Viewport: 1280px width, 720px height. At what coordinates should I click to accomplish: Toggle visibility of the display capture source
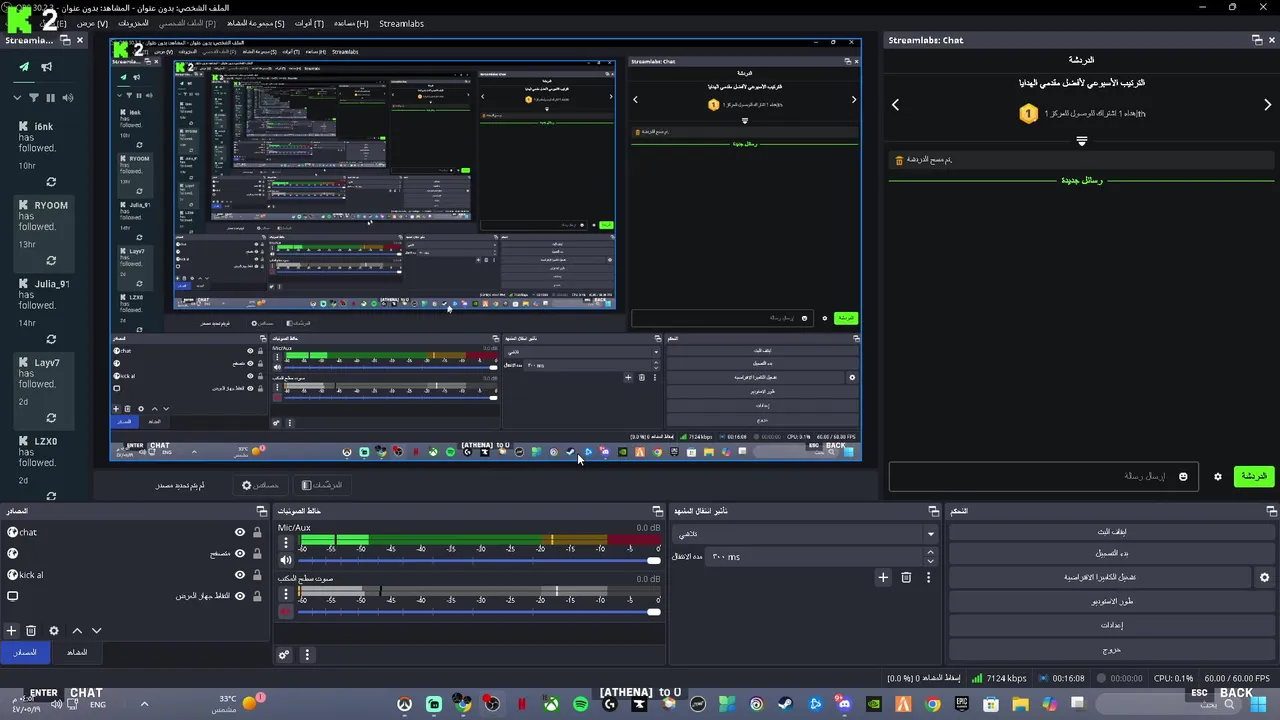coord(240,596)
